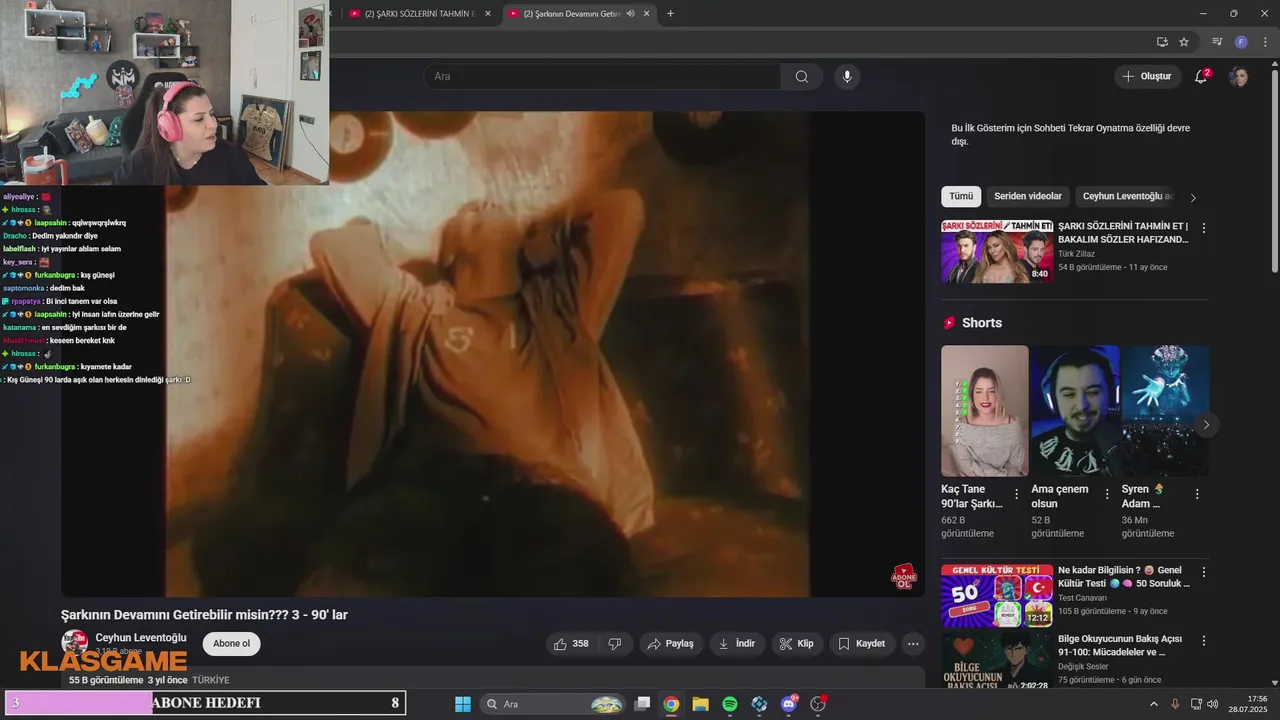Open YouTube notifications bell
The height and width of the screenshot is (720, 1280).
click(x=1201, y=77)
